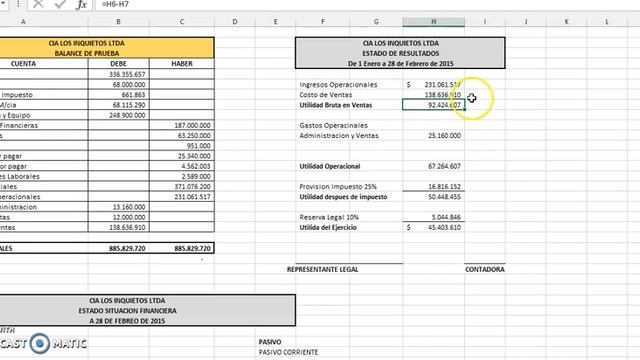The width and height of the screenshot is (640, 360).
Task: Click Reserva Legal 10% label
Action: tap(329, 217)
